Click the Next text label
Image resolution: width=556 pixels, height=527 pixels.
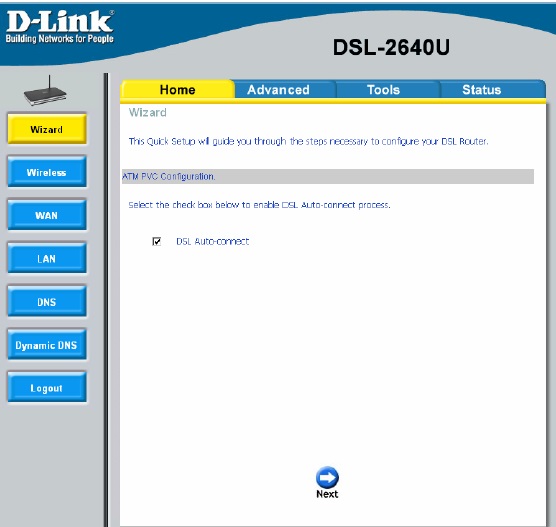327,494
